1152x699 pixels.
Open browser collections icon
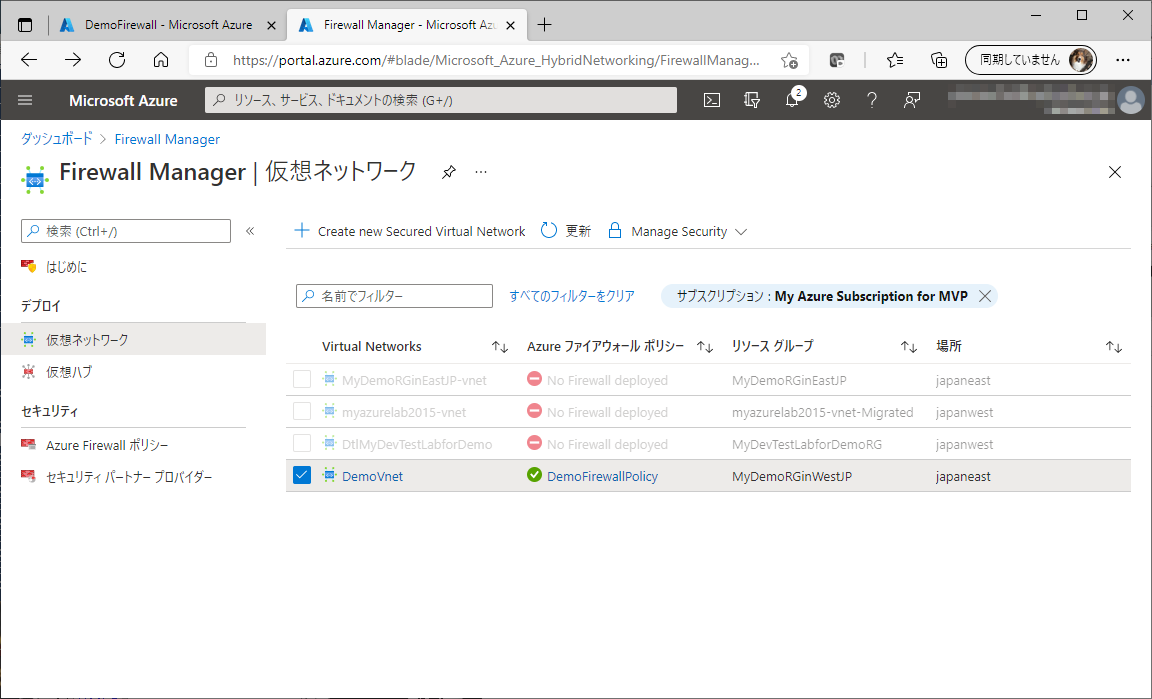click(x=939, y=60)
